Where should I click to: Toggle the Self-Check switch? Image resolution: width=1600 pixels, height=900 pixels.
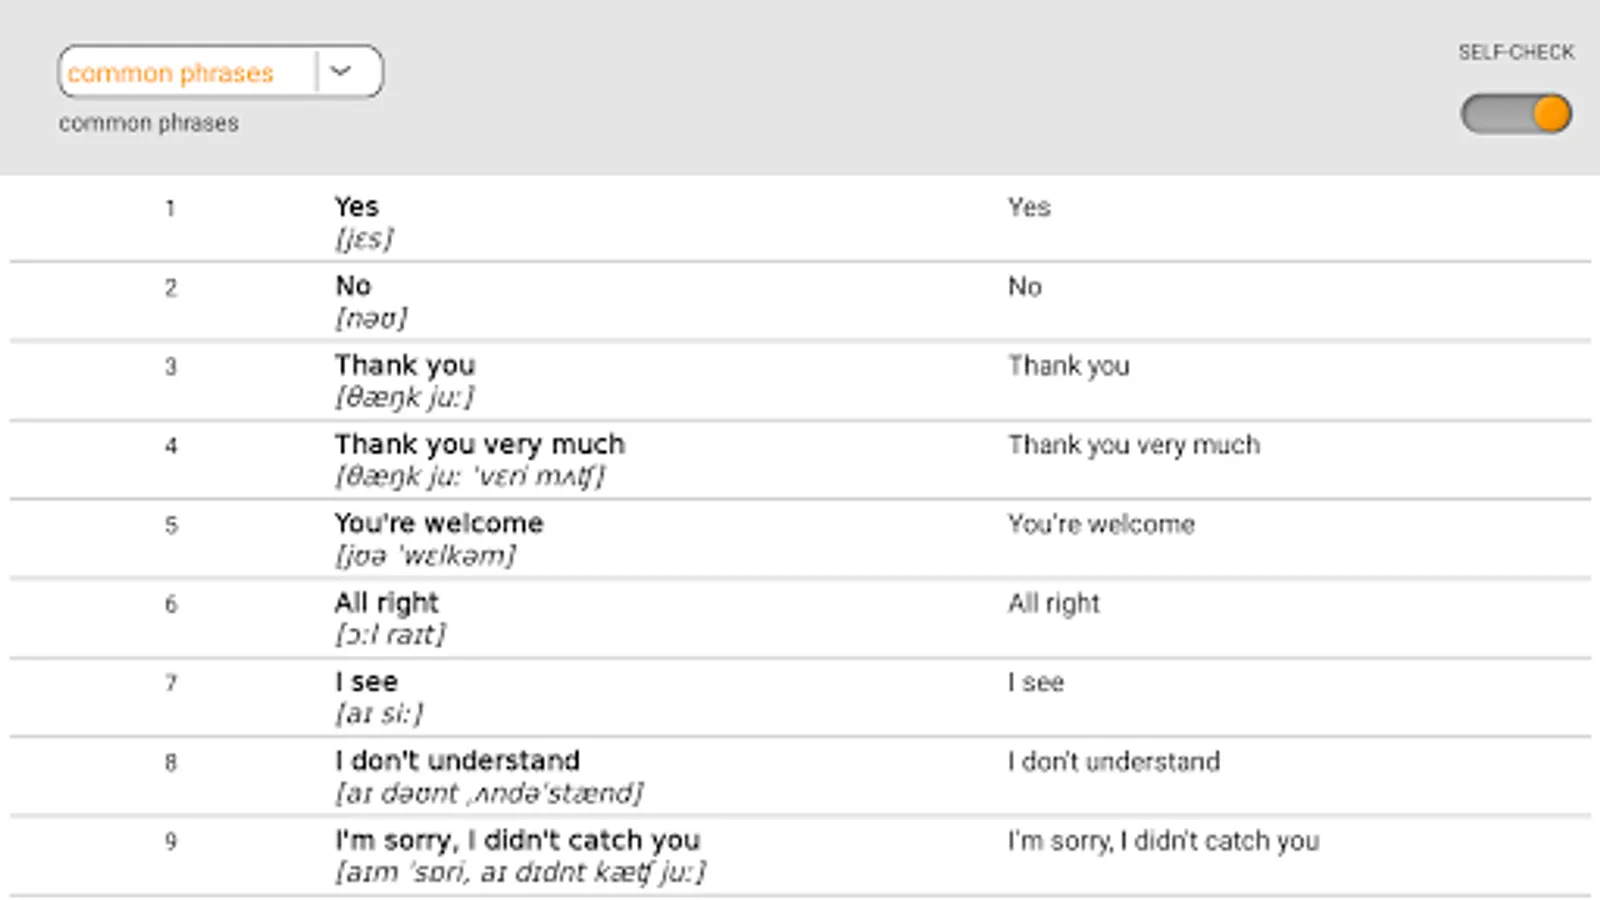(1516, 114)
